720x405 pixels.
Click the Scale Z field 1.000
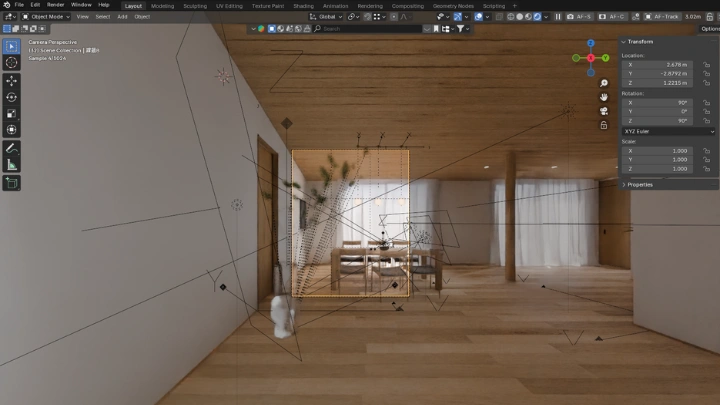(x=657, y=169)
